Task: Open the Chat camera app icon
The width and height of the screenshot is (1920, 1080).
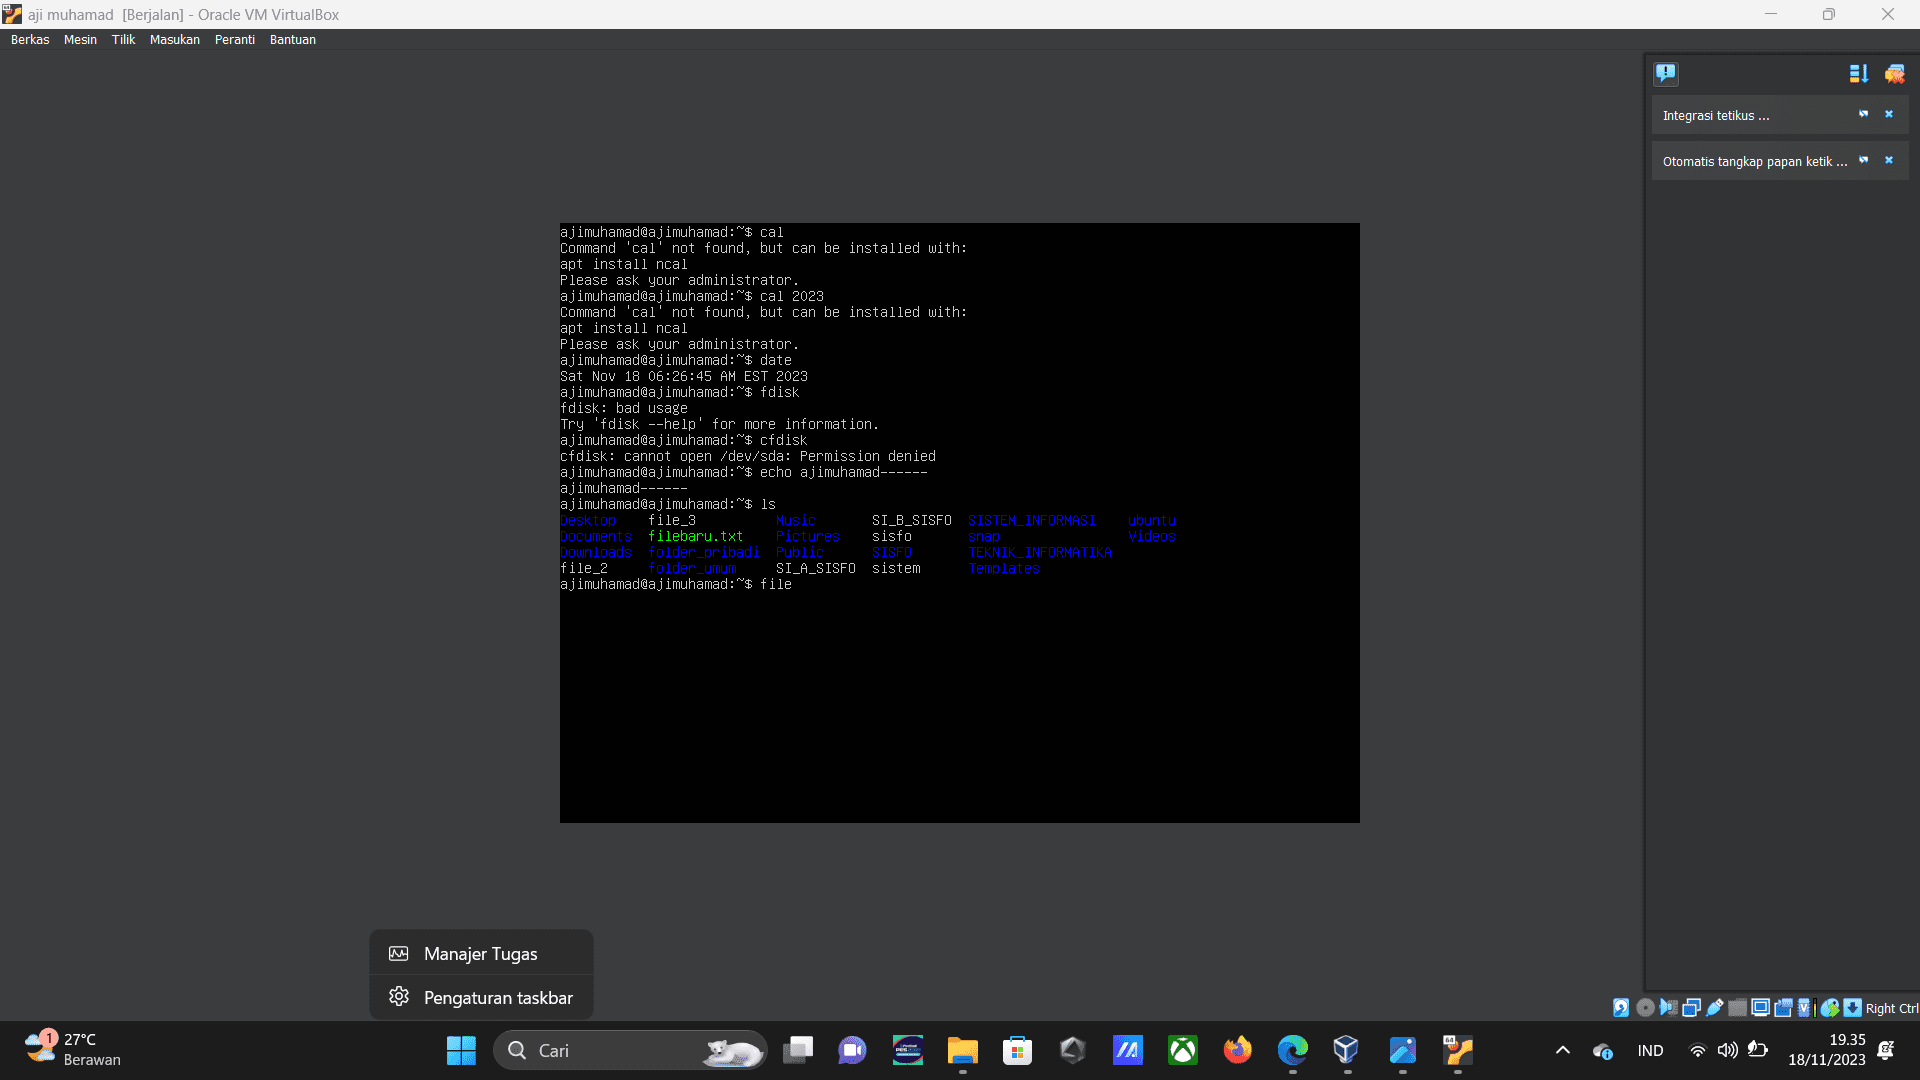Action: click(853, 1050)
